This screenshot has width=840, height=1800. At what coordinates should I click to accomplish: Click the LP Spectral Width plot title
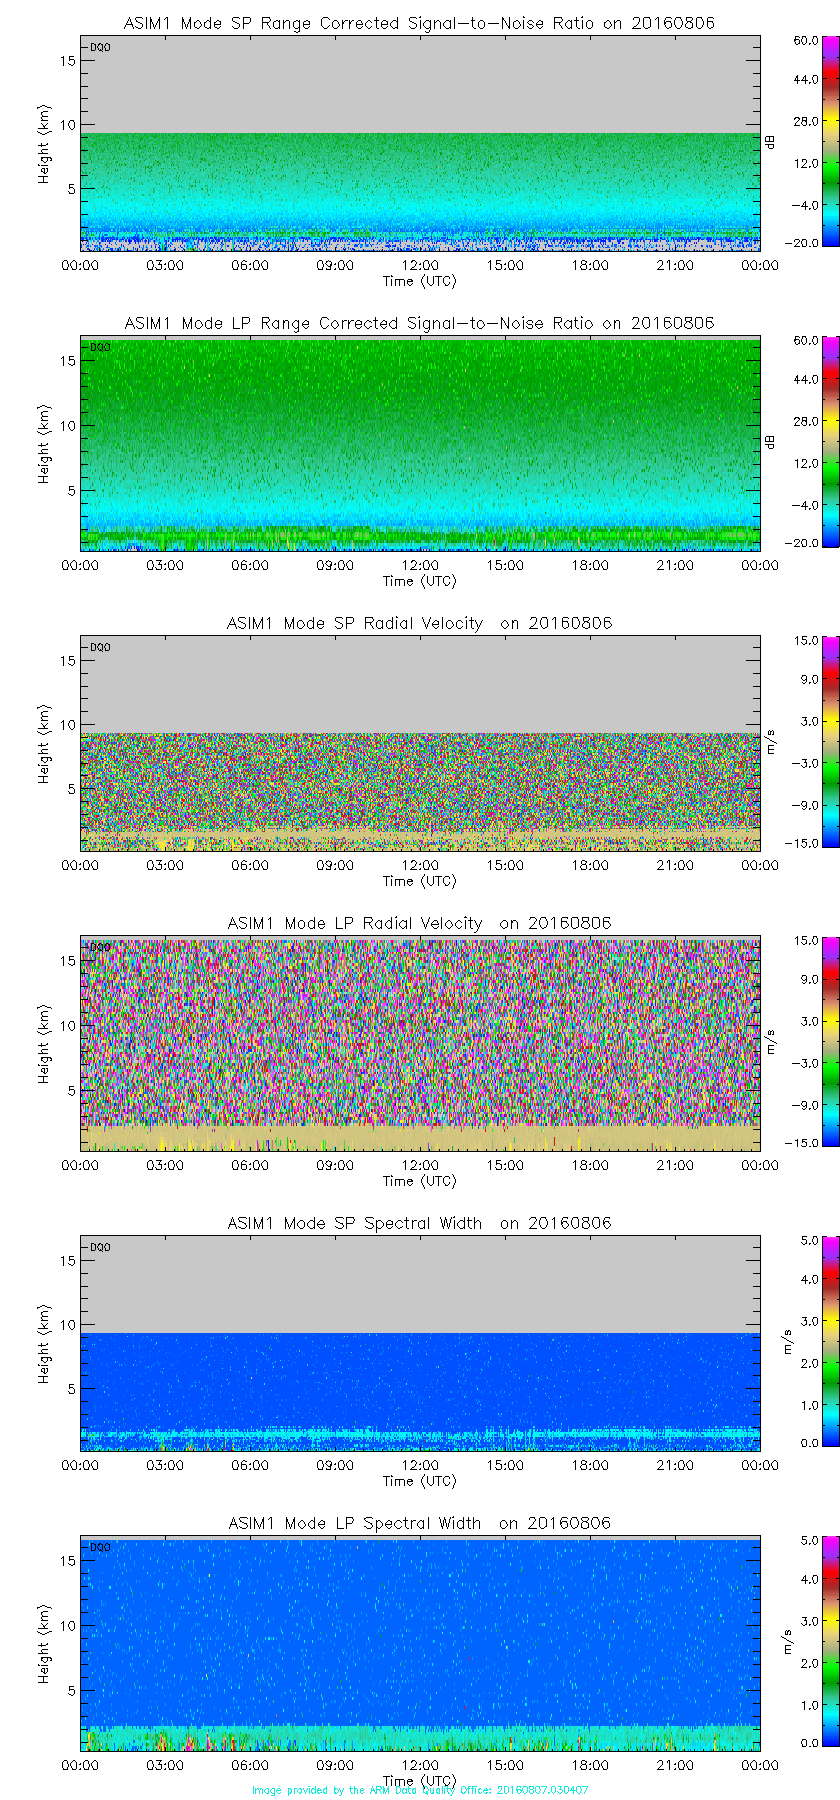coord(419,1523)
